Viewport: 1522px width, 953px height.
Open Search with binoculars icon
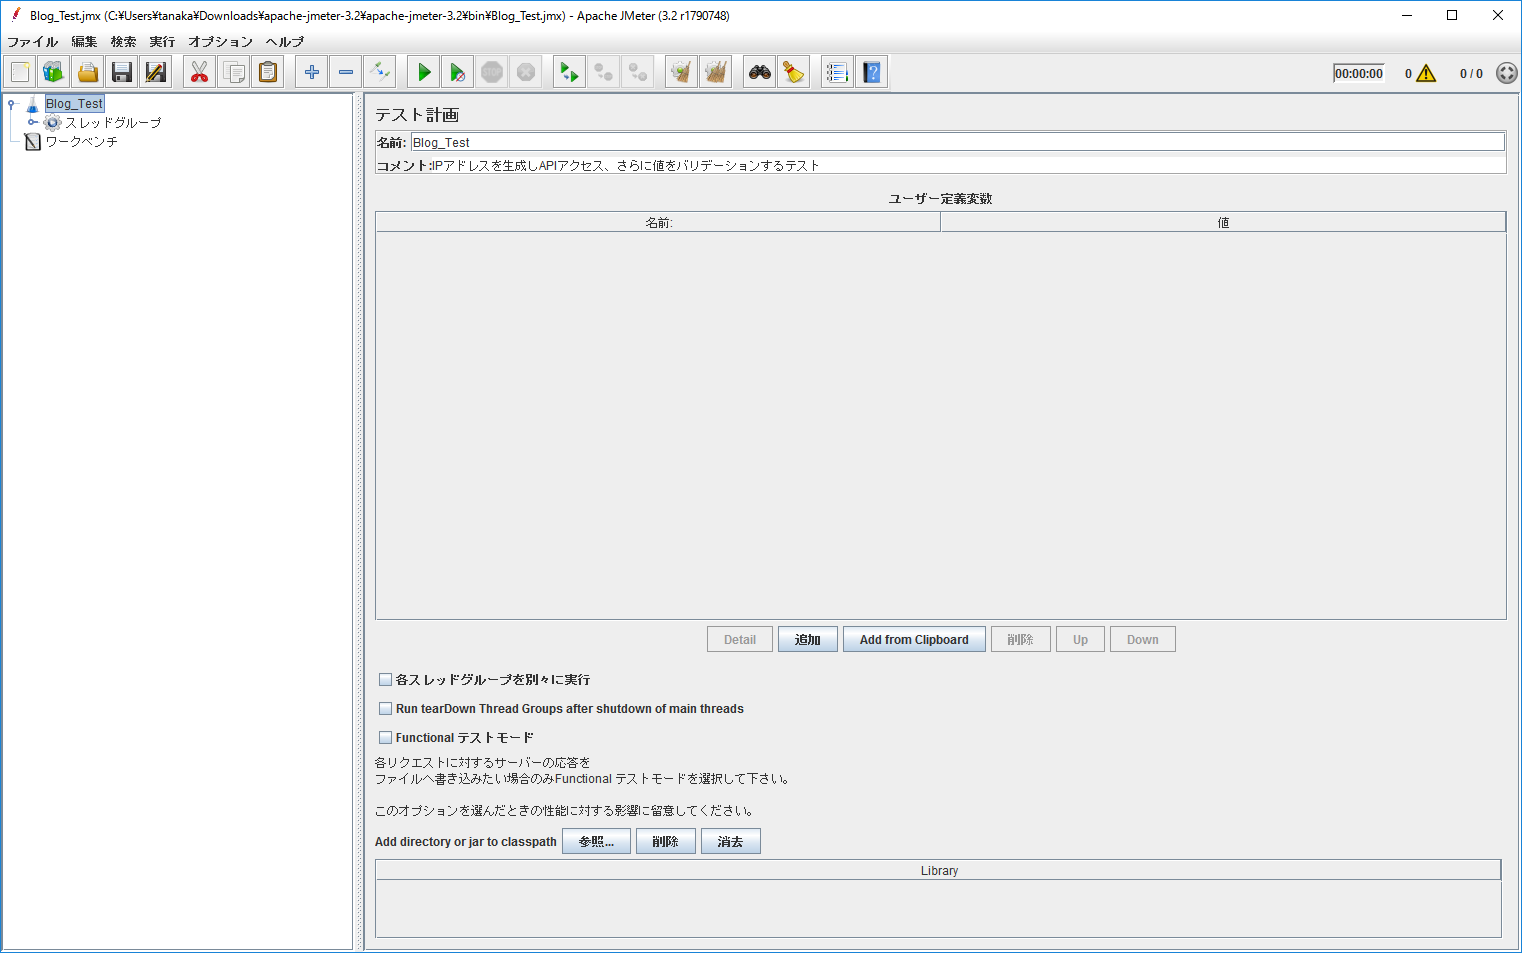(x=760, y=72)
